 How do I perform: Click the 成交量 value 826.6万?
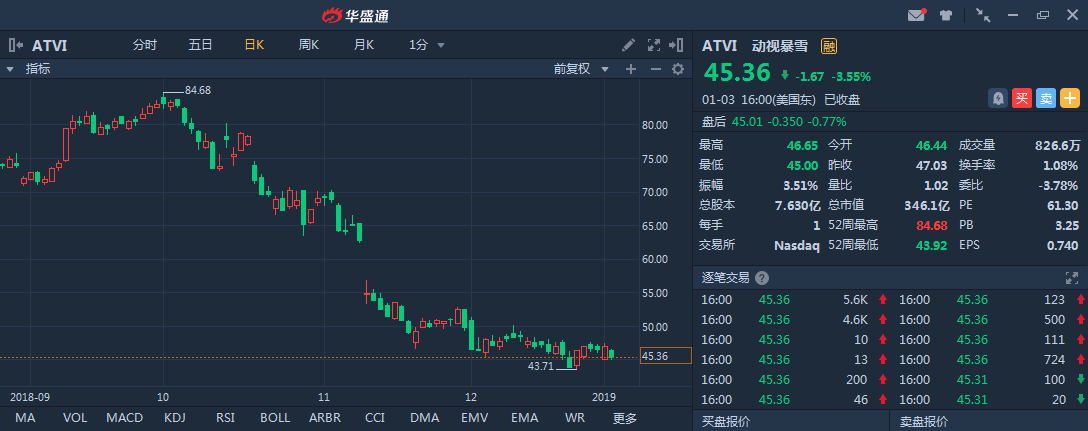click(x=1058, y=146)
